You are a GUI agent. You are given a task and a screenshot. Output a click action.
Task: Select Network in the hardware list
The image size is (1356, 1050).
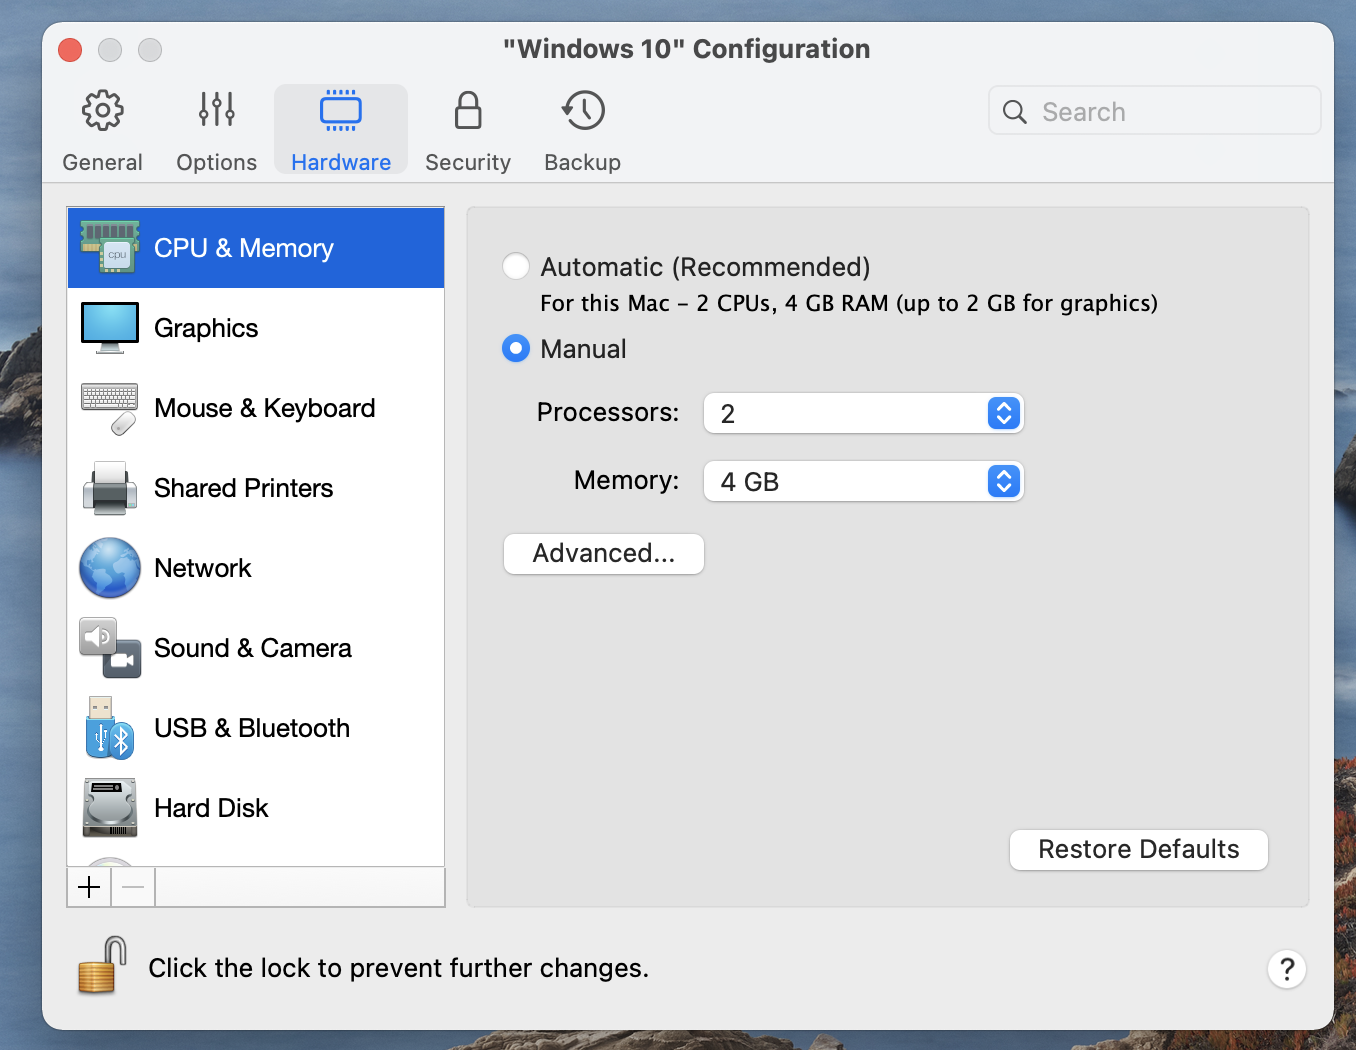point(256,568)
